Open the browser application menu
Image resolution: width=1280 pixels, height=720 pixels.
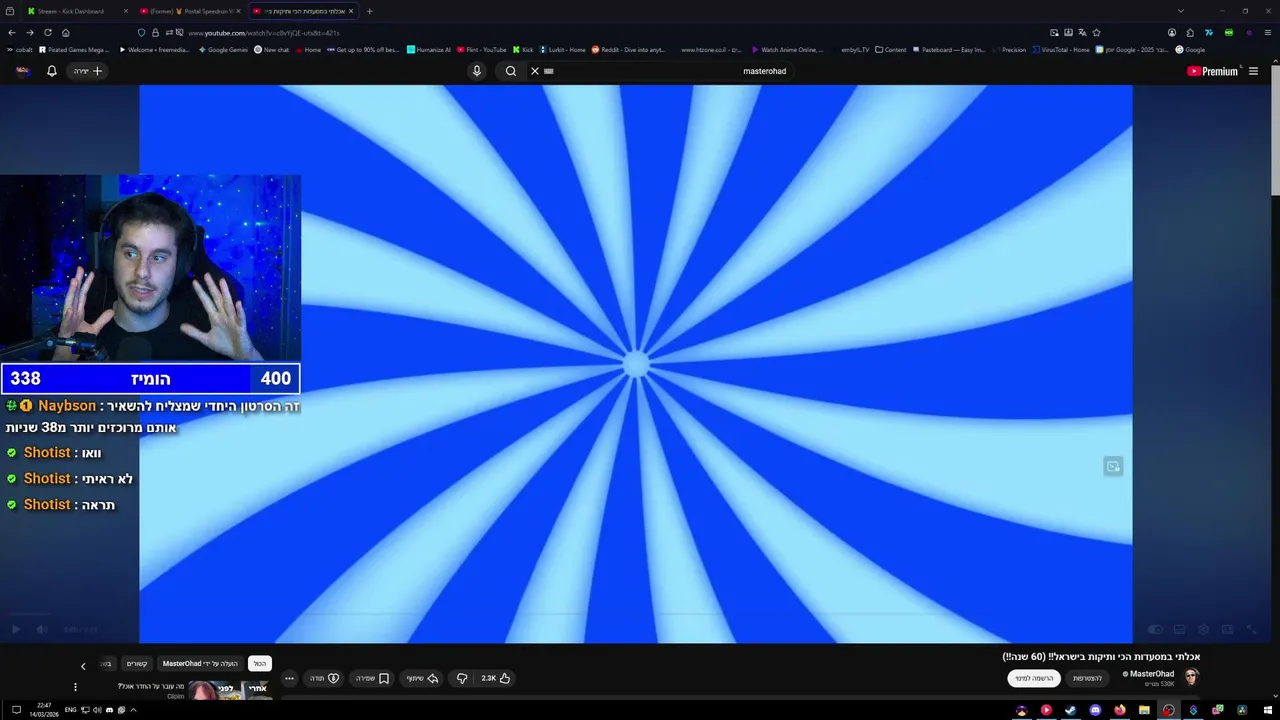click(1268, 32)
